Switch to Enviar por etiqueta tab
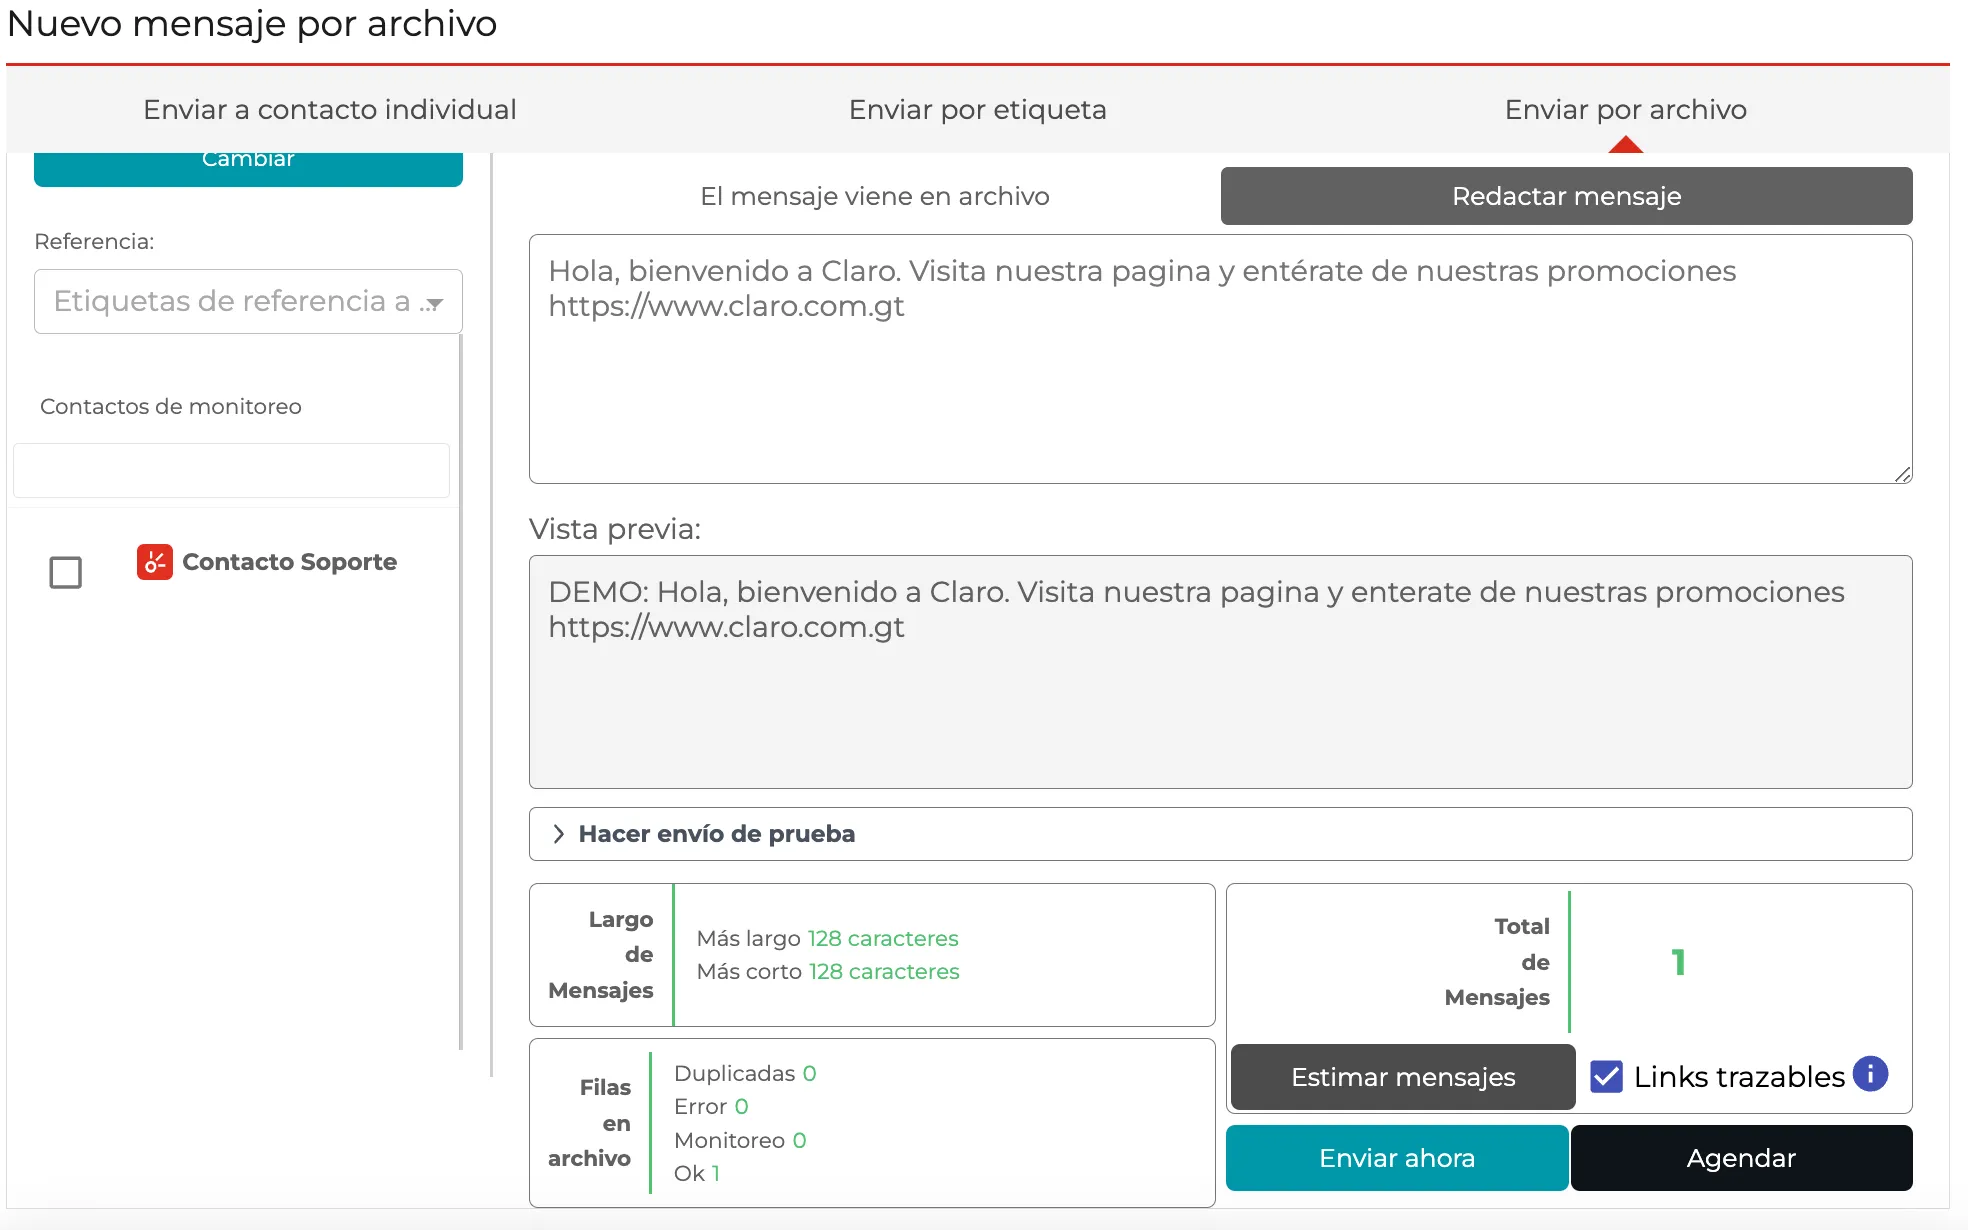This screenshot has height=1230, width=1968. coord(977,109)
